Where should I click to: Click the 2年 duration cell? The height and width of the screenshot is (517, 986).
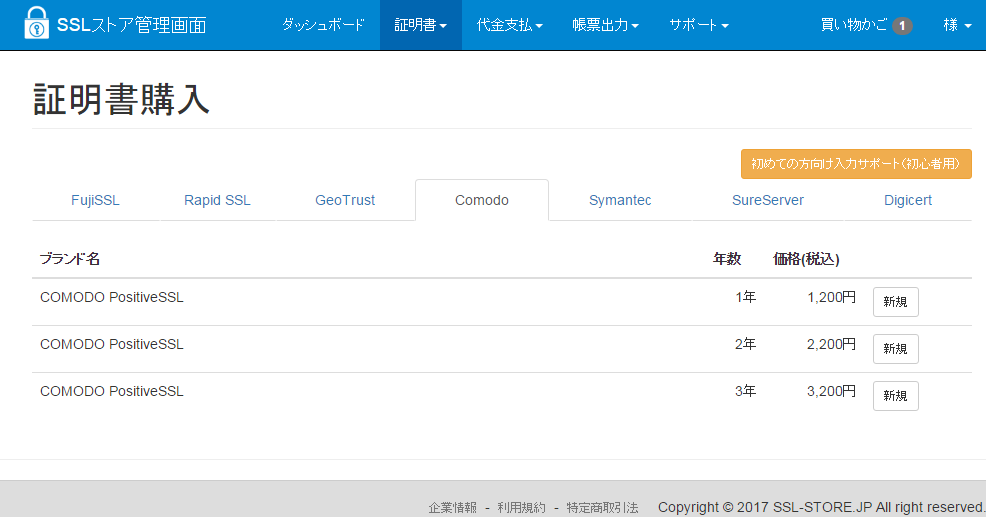746,344
